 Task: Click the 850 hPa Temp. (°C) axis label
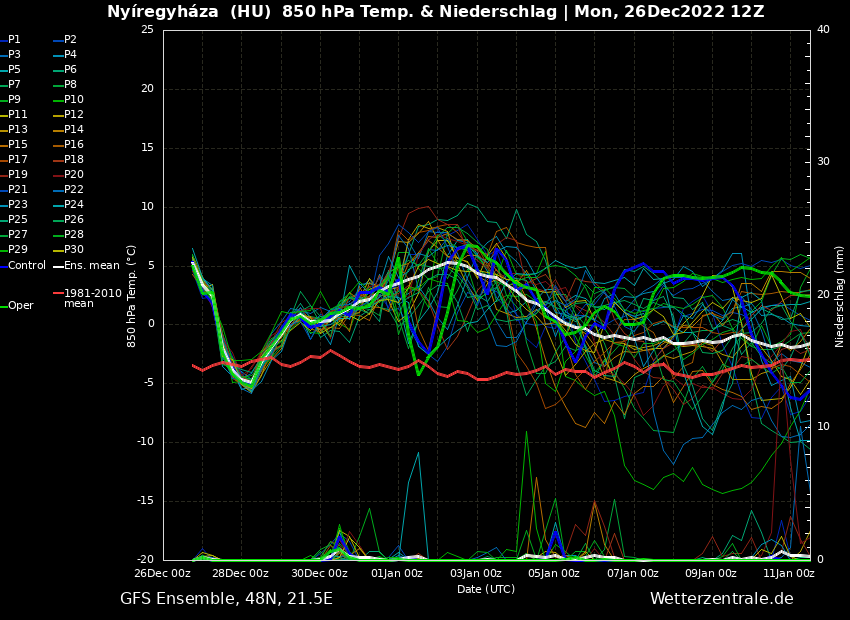coord(132,295)
